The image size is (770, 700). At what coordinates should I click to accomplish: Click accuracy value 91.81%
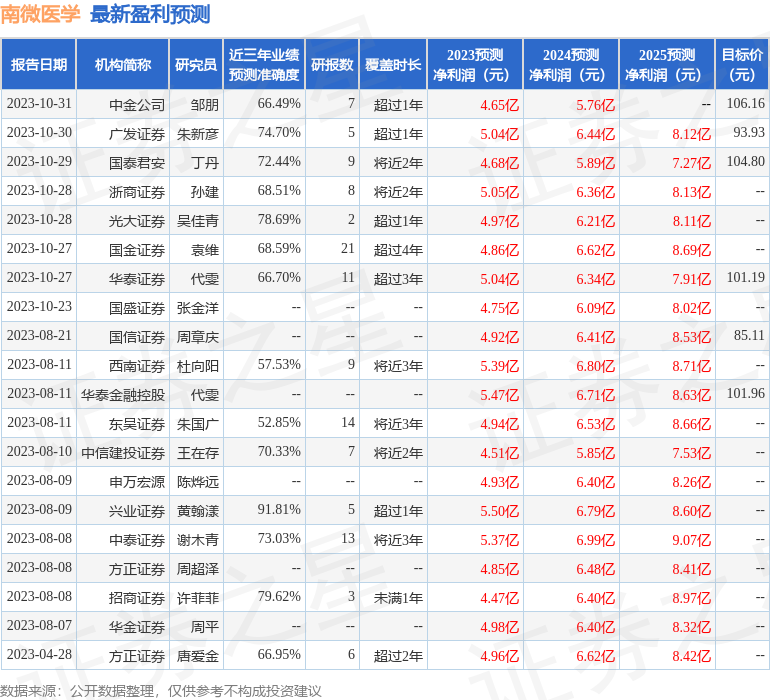point(279,509)
